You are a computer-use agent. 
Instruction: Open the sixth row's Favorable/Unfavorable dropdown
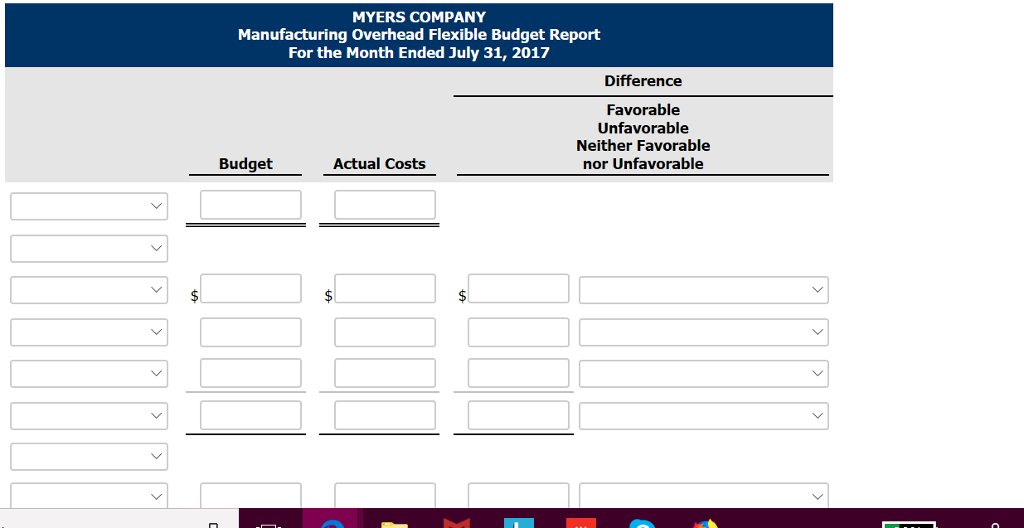point(703,416)
